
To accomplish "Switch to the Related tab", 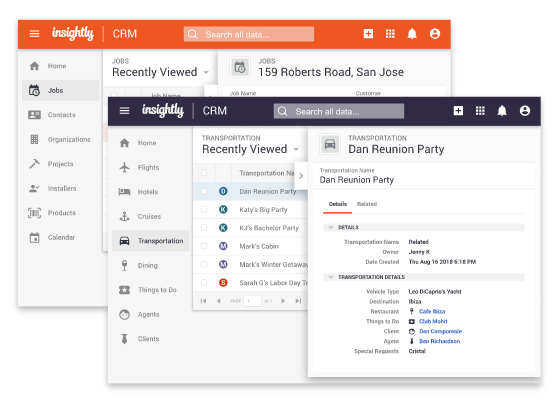I will pos(367,204).
